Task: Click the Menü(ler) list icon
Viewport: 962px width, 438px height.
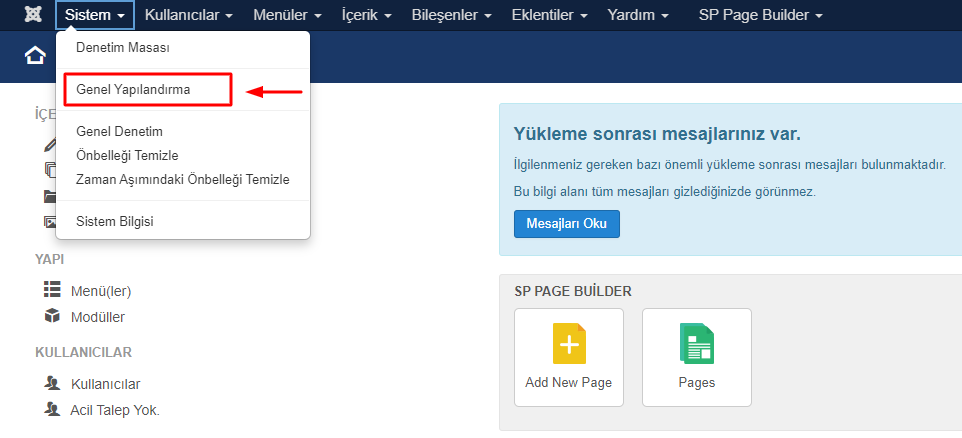Action: coord(52,290)
